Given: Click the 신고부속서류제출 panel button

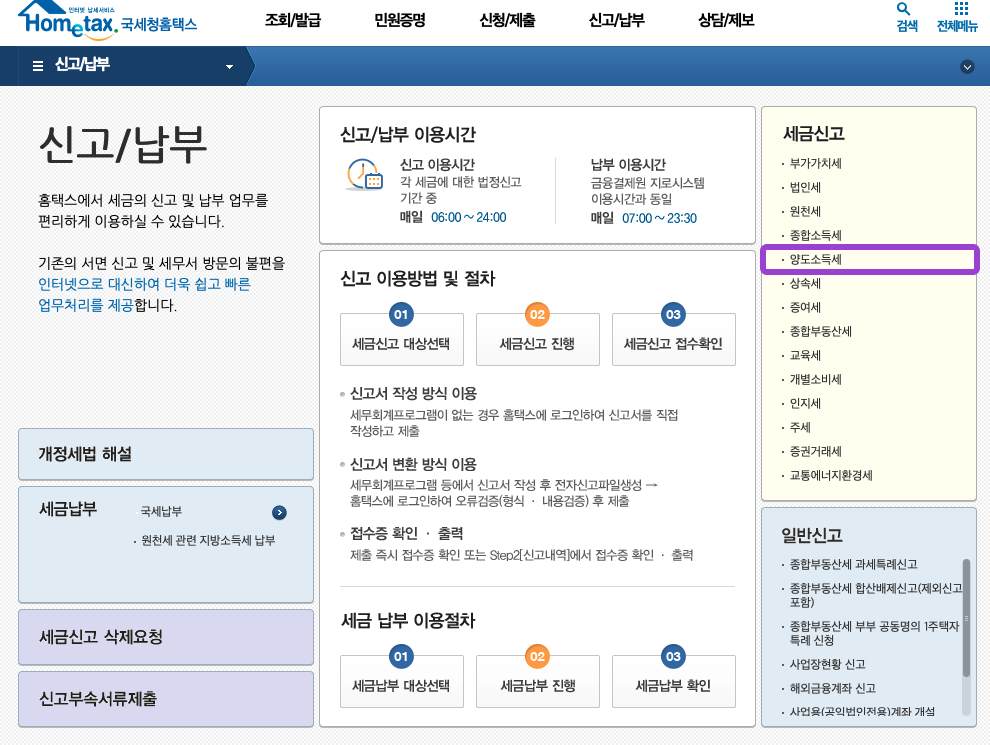Looking at the screenshot, I should coord(166,699).
